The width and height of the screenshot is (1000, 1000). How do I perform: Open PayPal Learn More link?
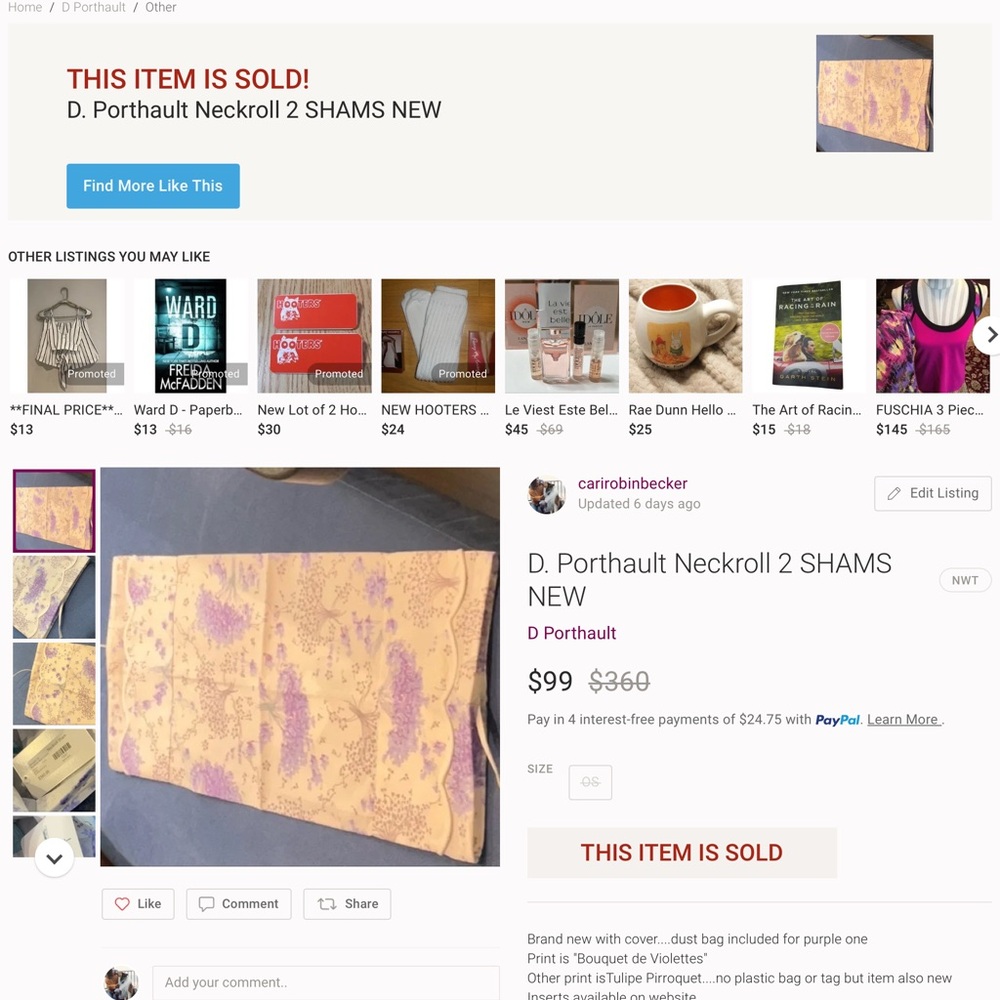pyautogui.click(x=904, y=719)
